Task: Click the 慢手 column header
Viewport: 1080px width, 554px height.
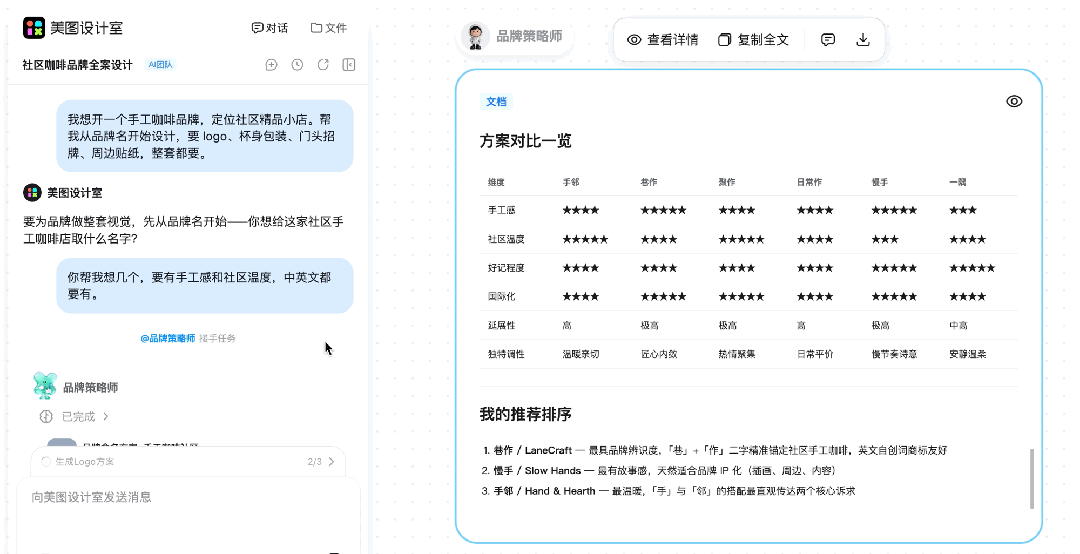Action: point(880,182)
